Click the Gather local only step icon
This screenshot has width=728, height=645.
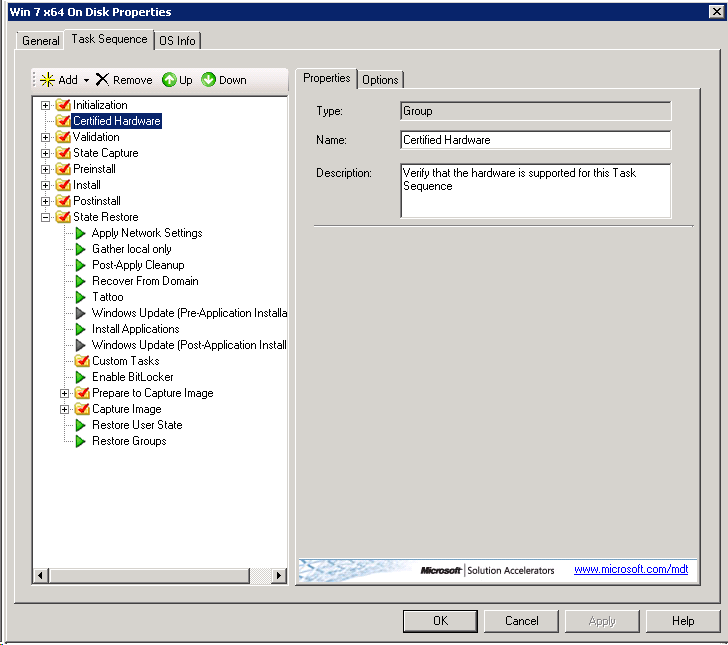tap(80, 249)
